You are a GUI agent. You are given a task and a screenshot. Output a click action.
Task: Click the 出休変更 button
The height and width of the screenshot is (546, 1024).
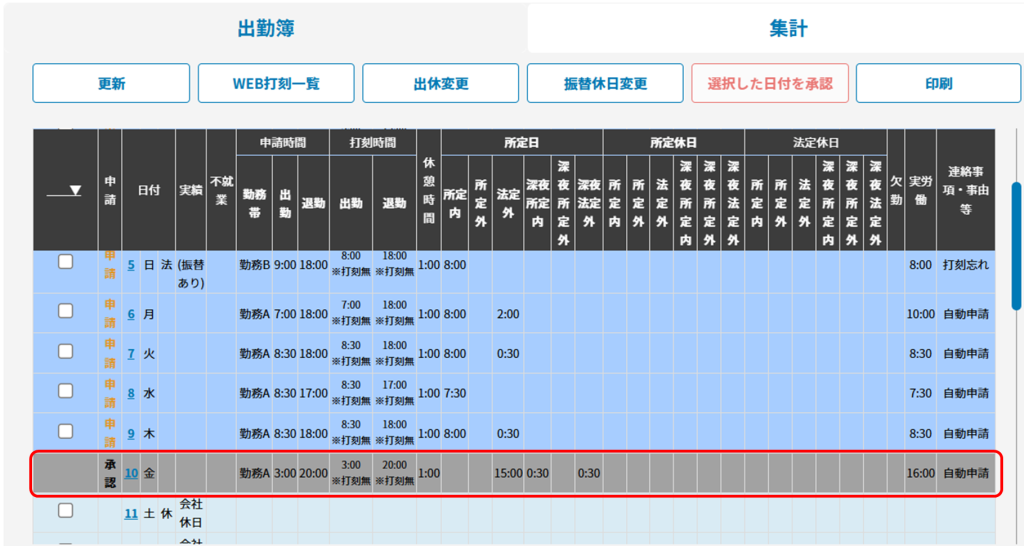pos(440,83)
